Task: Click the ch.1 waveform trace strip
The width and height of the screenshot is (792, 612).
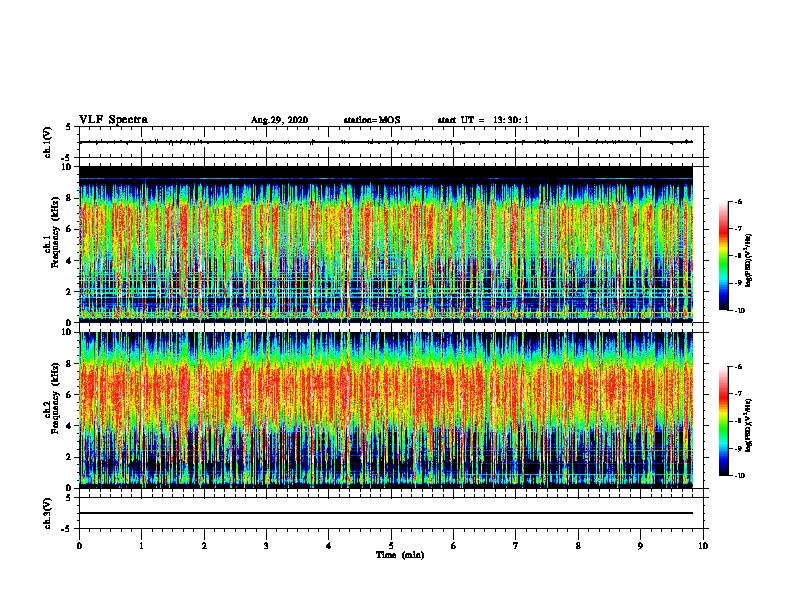Action: pyautogui.click(x=386, y=142)
